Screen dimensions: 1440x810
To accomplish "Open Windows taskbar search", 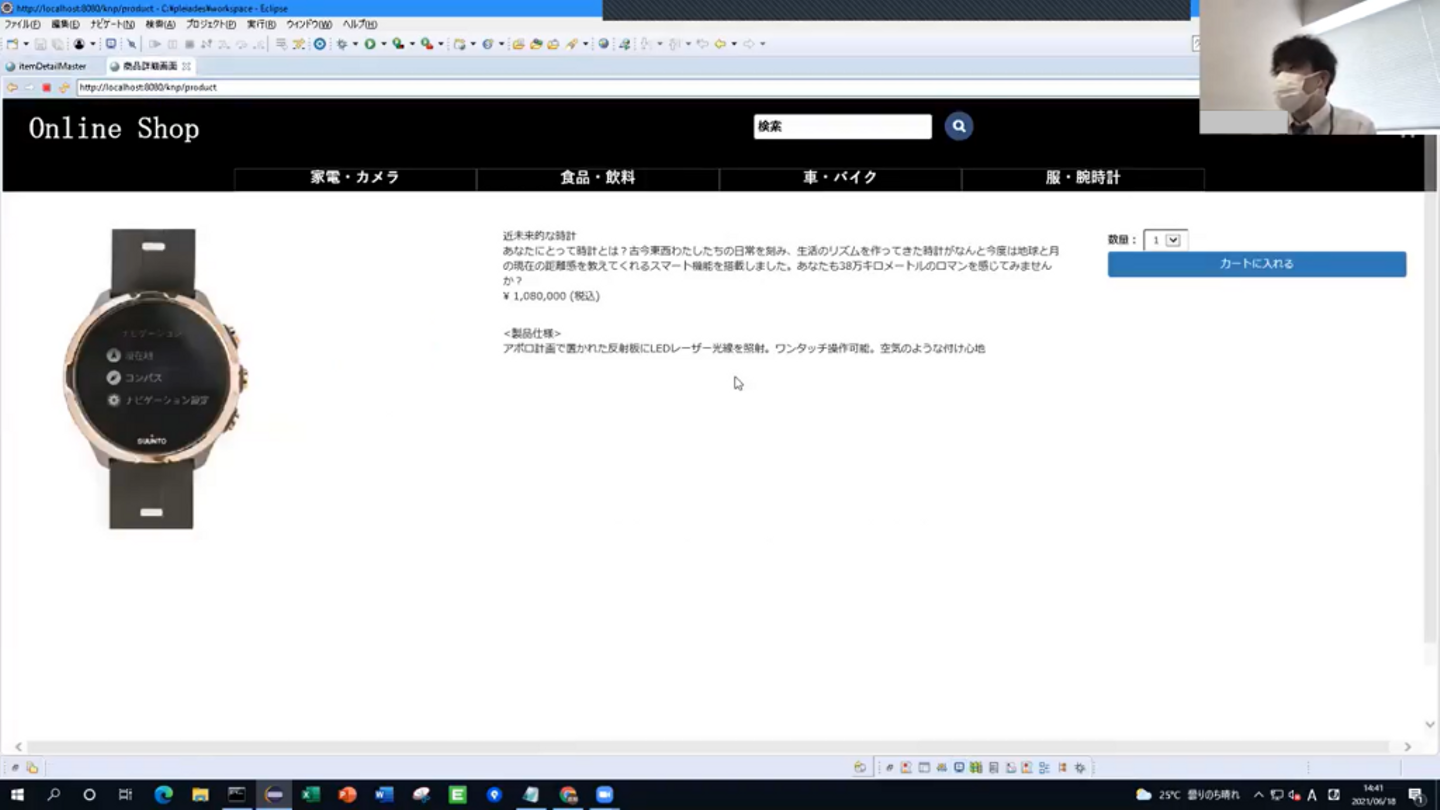I will coord(54,795).
